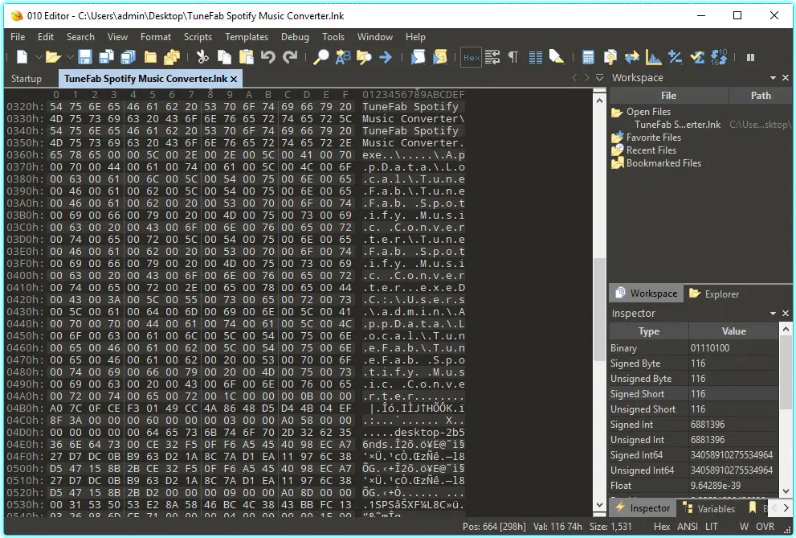Open the file tab list dropdown triangle

click(x=600, y=78)
